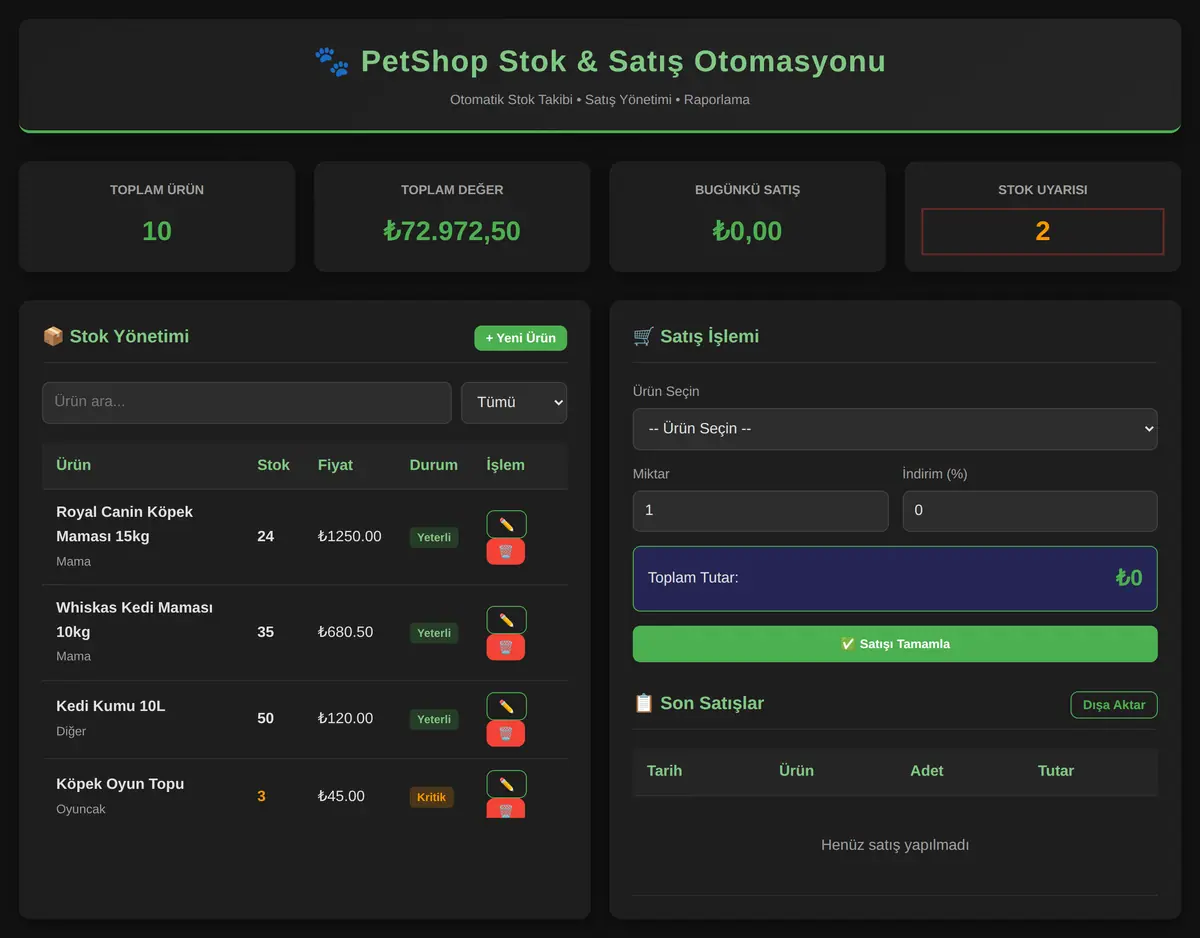Edit Royal Canin Köpek Maması with pencil icon
Screen dimensions: 1200x938
[506, 524]
